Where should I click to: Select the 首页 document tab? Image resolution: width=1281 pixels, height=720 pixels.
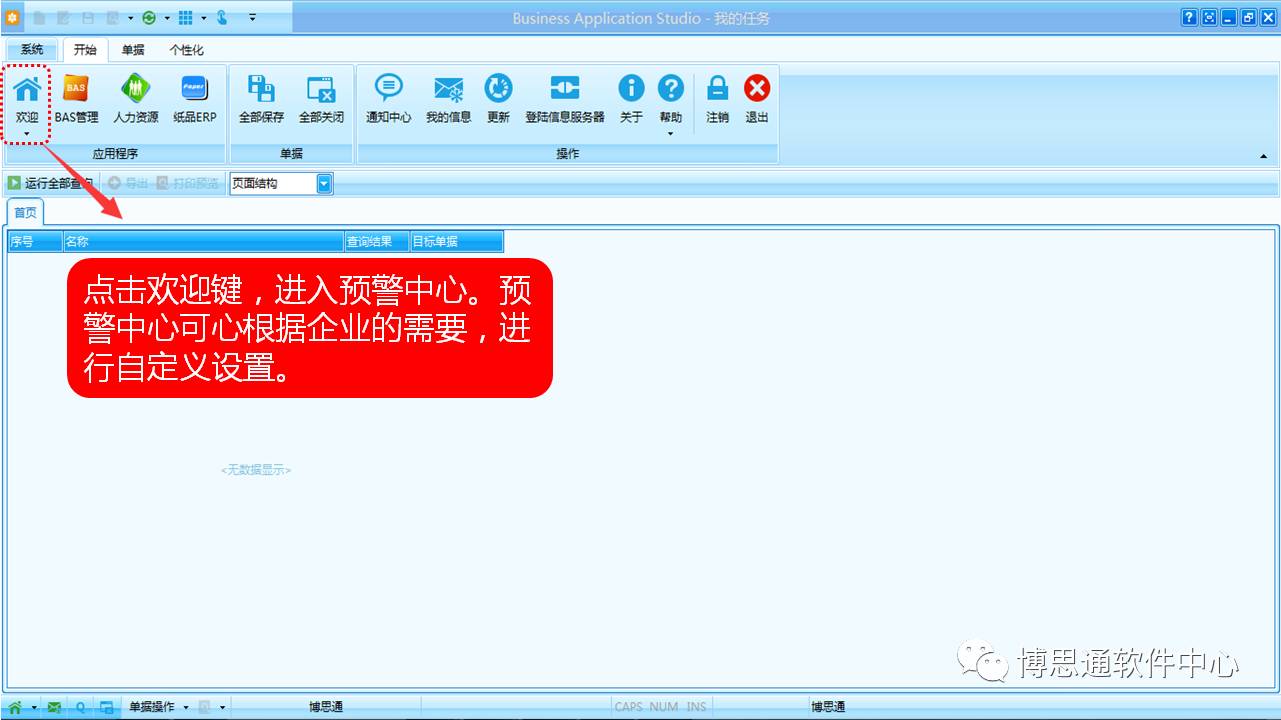coord(25,212)
